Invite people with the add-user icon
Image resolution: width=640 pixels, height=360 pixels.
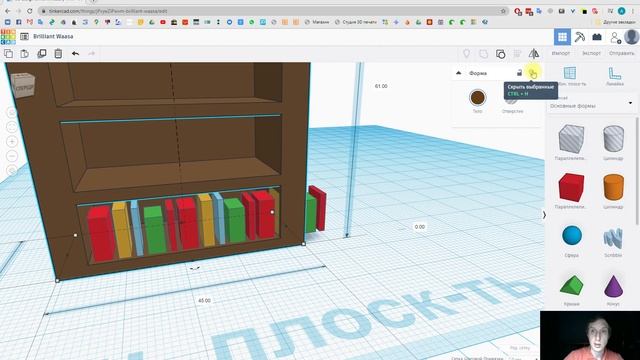[615, 37]
